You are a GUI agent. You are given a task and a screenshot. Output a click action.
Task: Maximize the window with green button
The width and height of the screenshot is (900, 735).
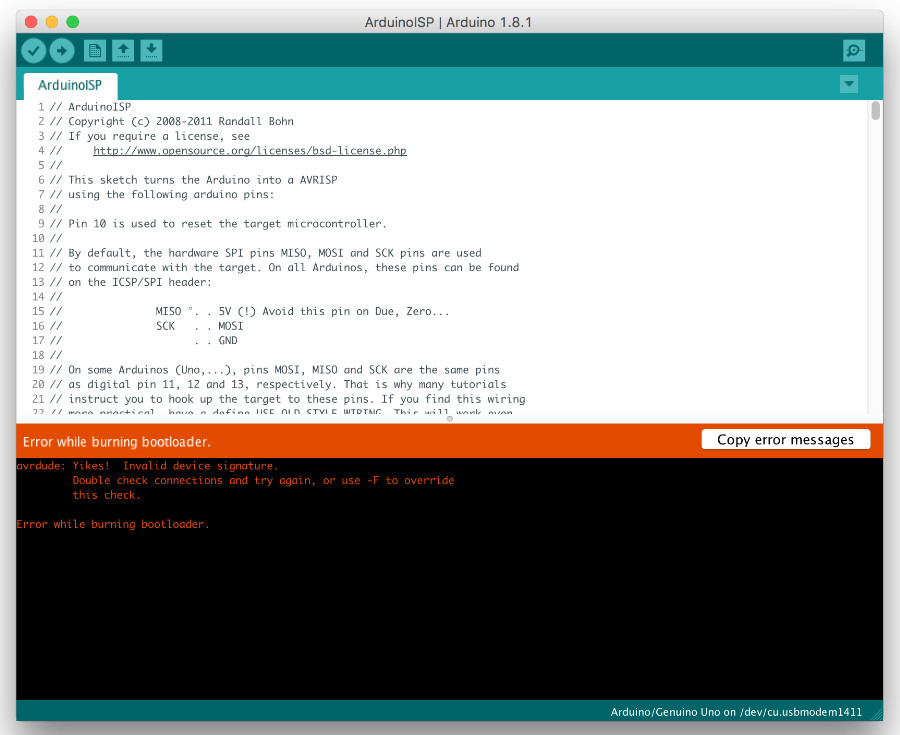pos(72,22)
